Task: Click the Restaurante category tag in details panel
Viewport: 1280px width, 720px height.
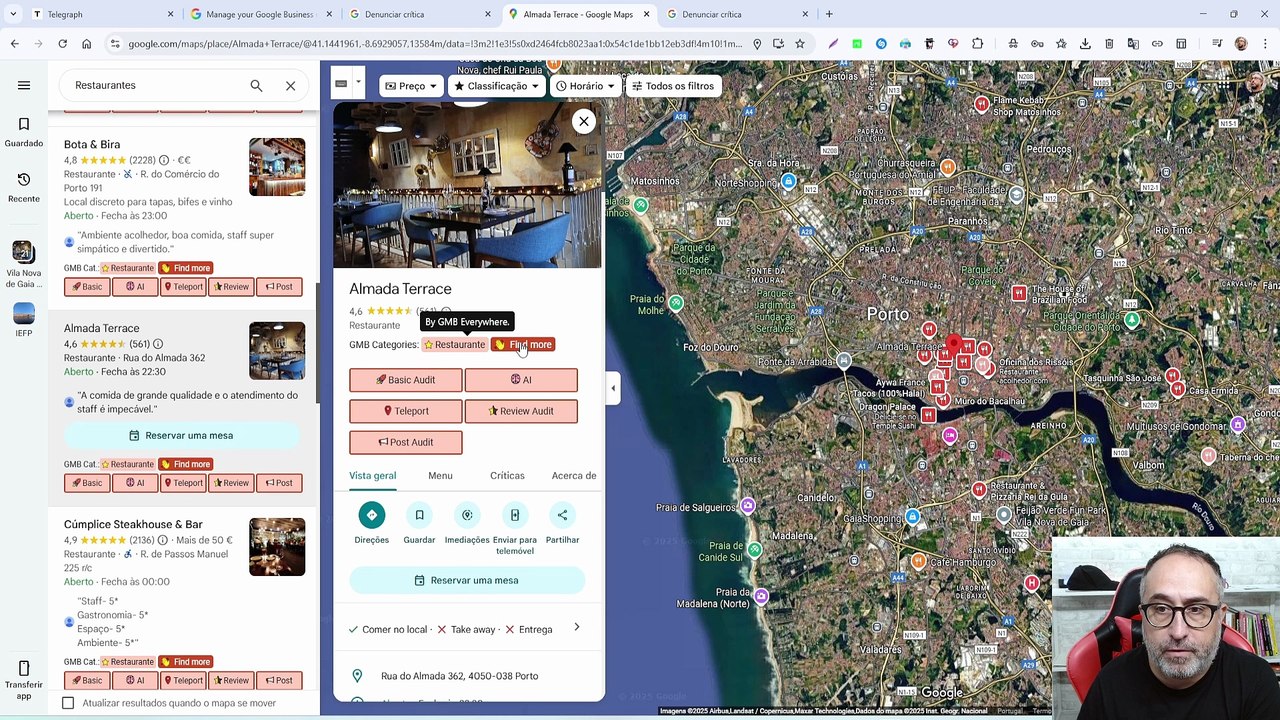Action: (455, 345)
